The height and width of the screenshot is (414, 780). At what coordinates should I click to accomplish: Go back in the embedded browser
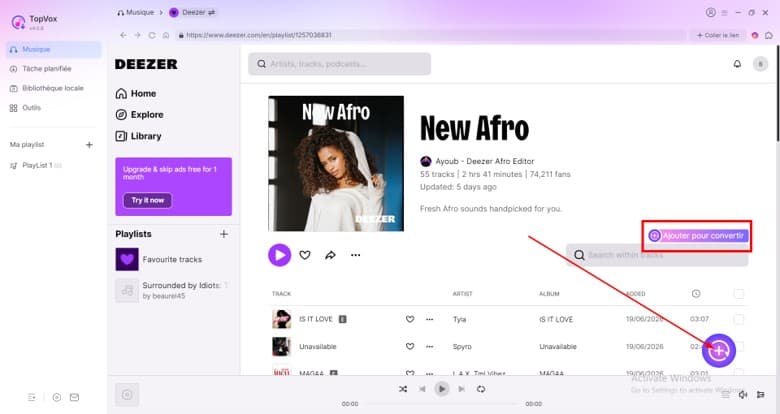coord(123,35)
